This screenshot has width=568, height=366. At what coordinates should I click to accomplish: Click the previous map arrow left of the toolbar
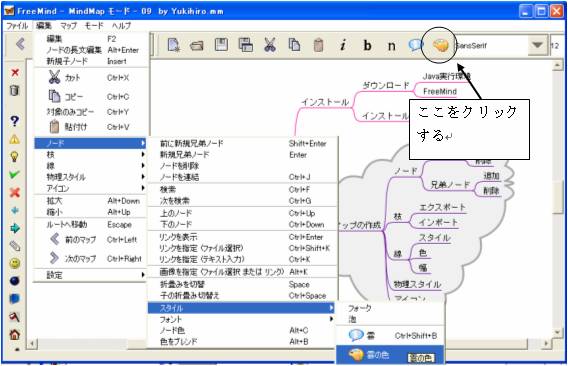pos(20,44)
